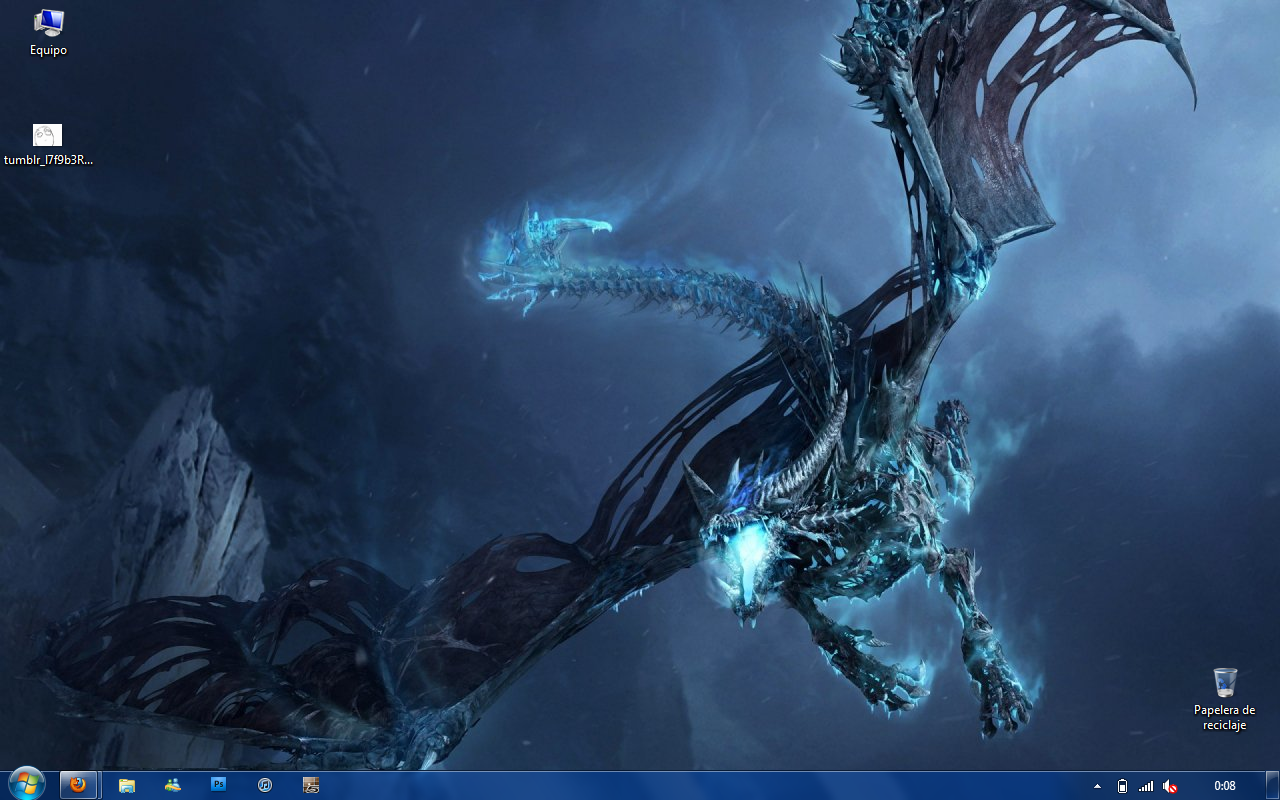Image resolution: width=1280 pixels, height=800 pixels.
Task: Click the Show Desktop button
Action: point(1272,785)
